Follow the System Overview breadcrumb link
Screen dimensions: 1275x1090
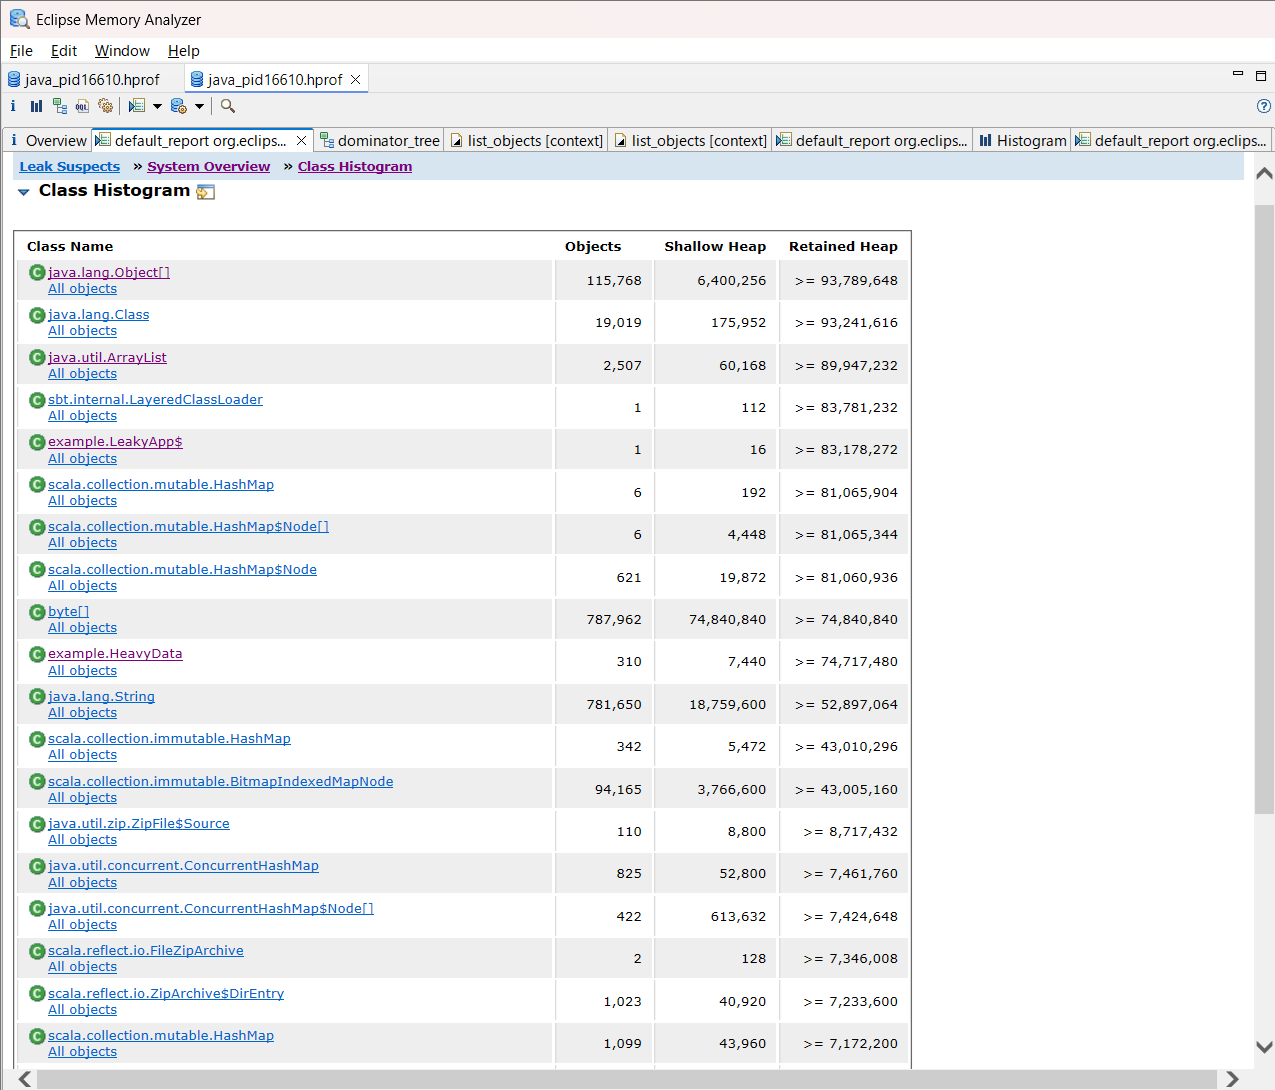pos(209,167)
